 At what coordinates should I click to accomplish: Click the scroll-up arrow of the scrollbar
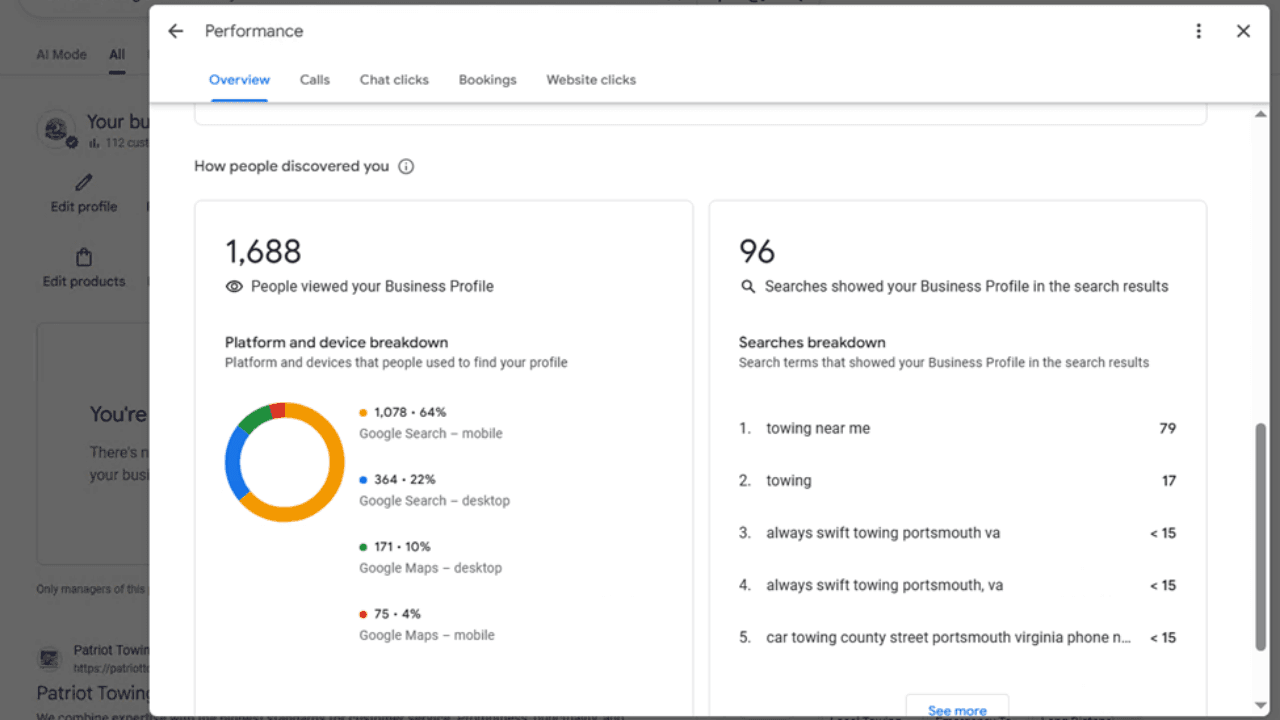click(1260, 115)
